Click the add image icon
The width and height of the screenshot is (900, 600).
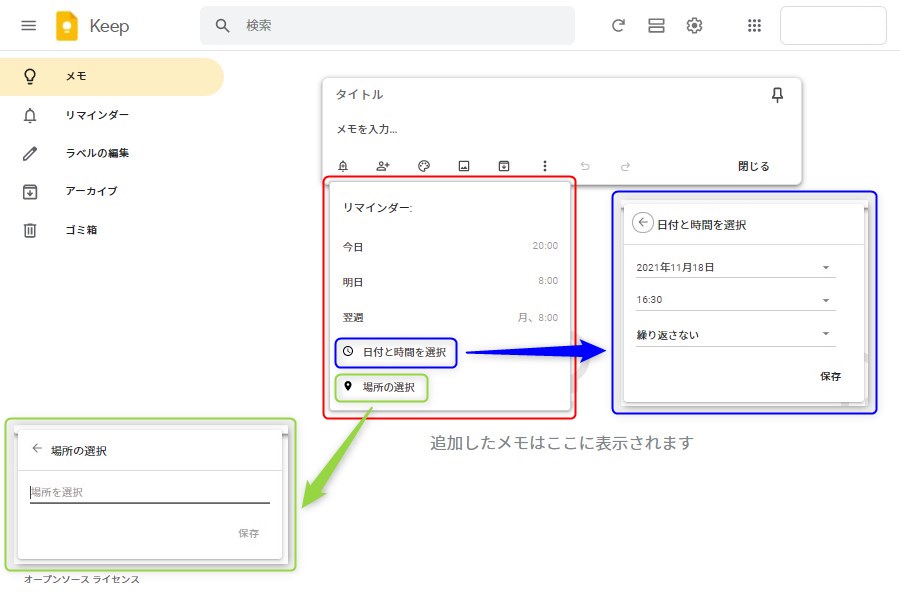(464, 167)
